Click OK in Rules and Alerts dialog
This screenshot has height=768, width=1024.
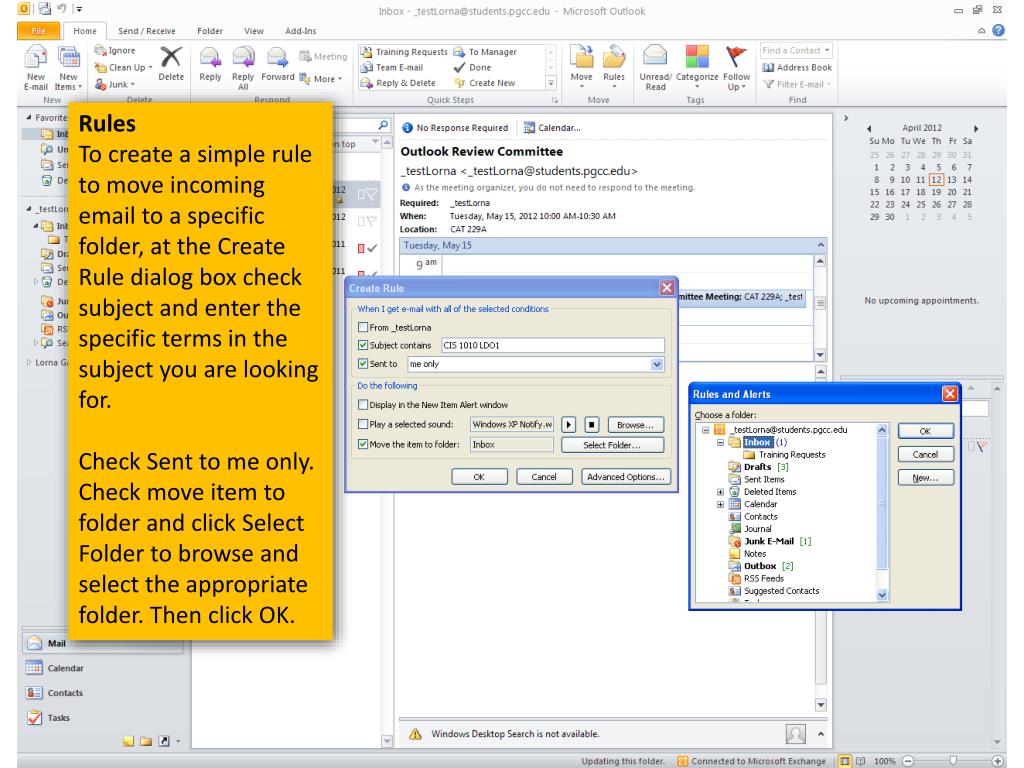point(925,431)
